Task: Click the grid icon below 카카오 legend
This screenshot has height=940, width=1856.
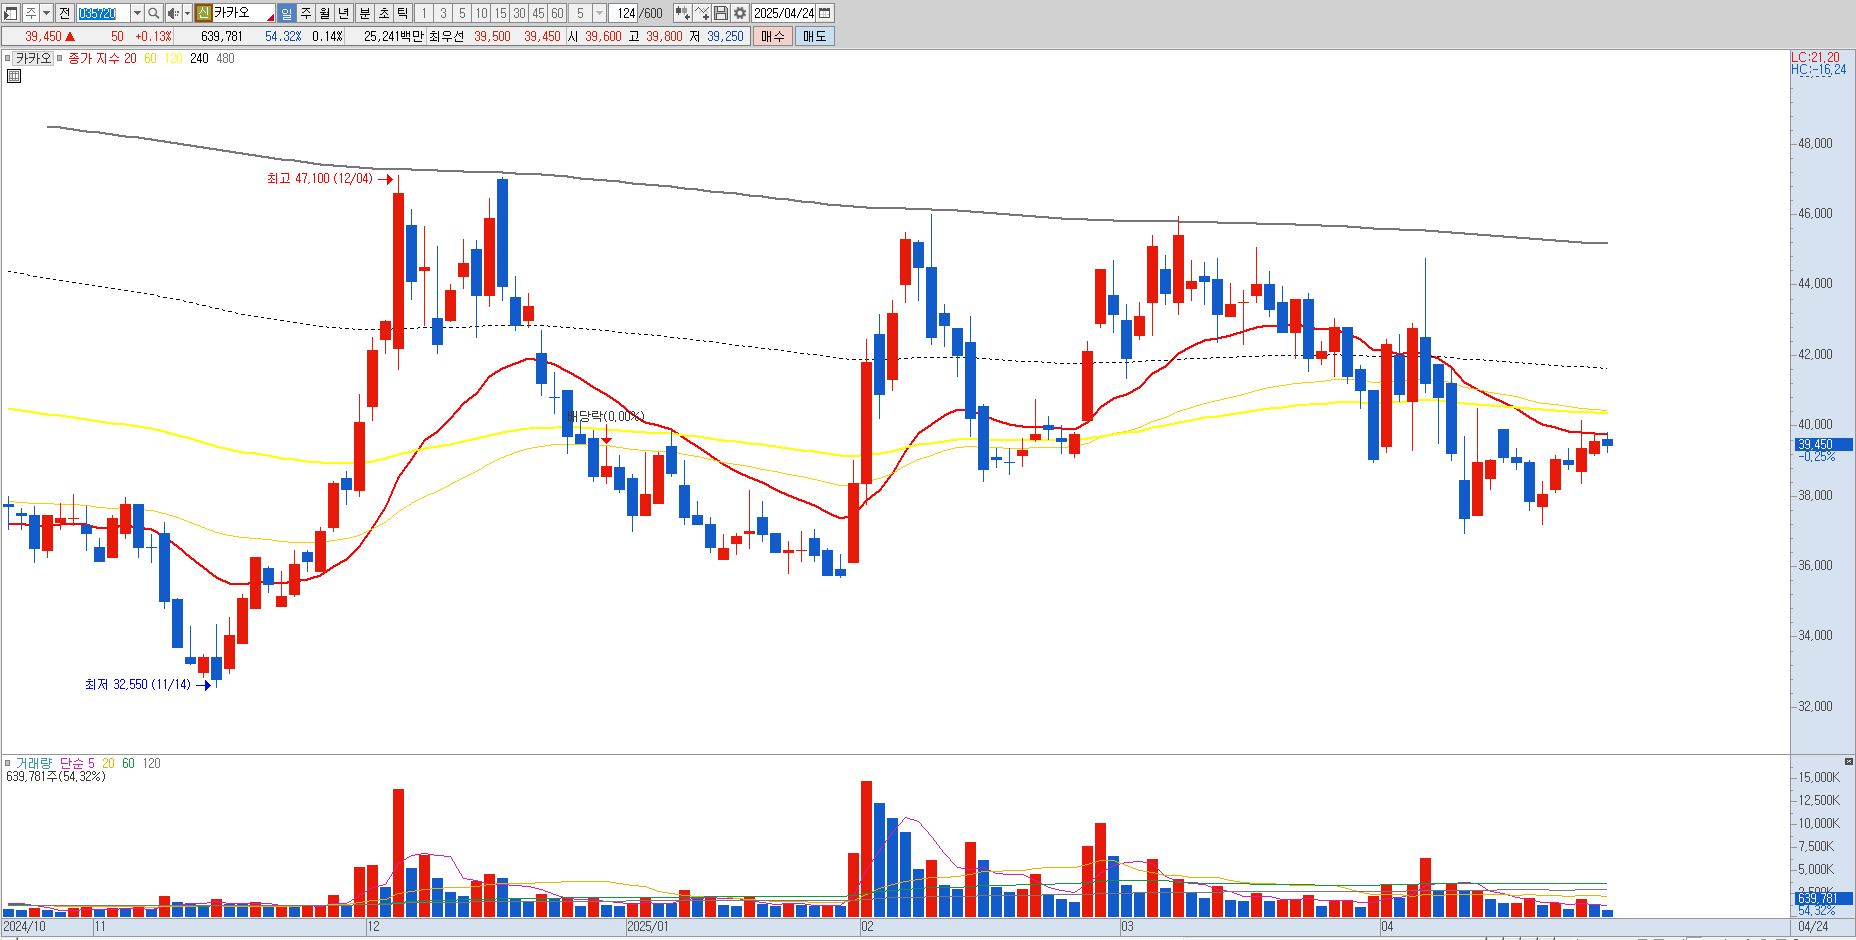Action: [14, 76]
